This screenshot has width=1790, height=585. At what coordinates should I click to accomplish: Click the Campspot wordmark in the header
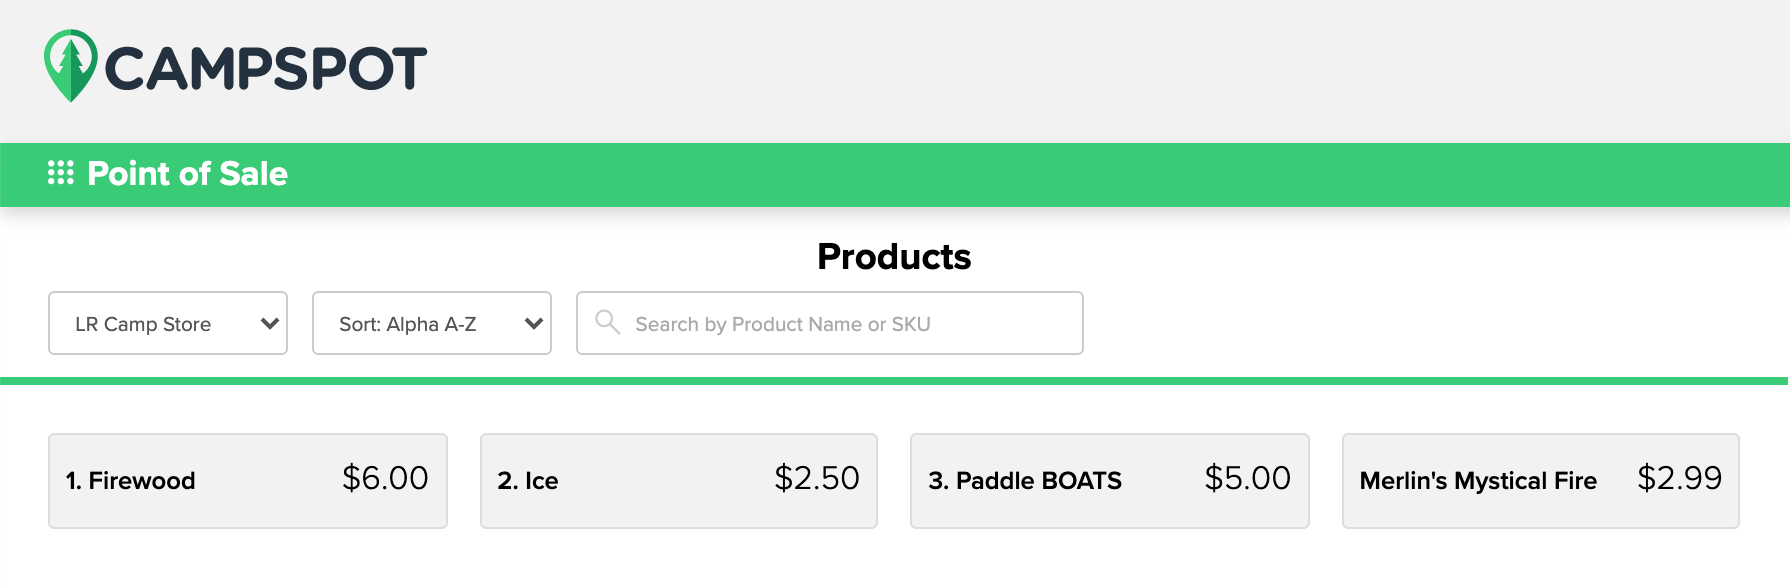(265, 67)
